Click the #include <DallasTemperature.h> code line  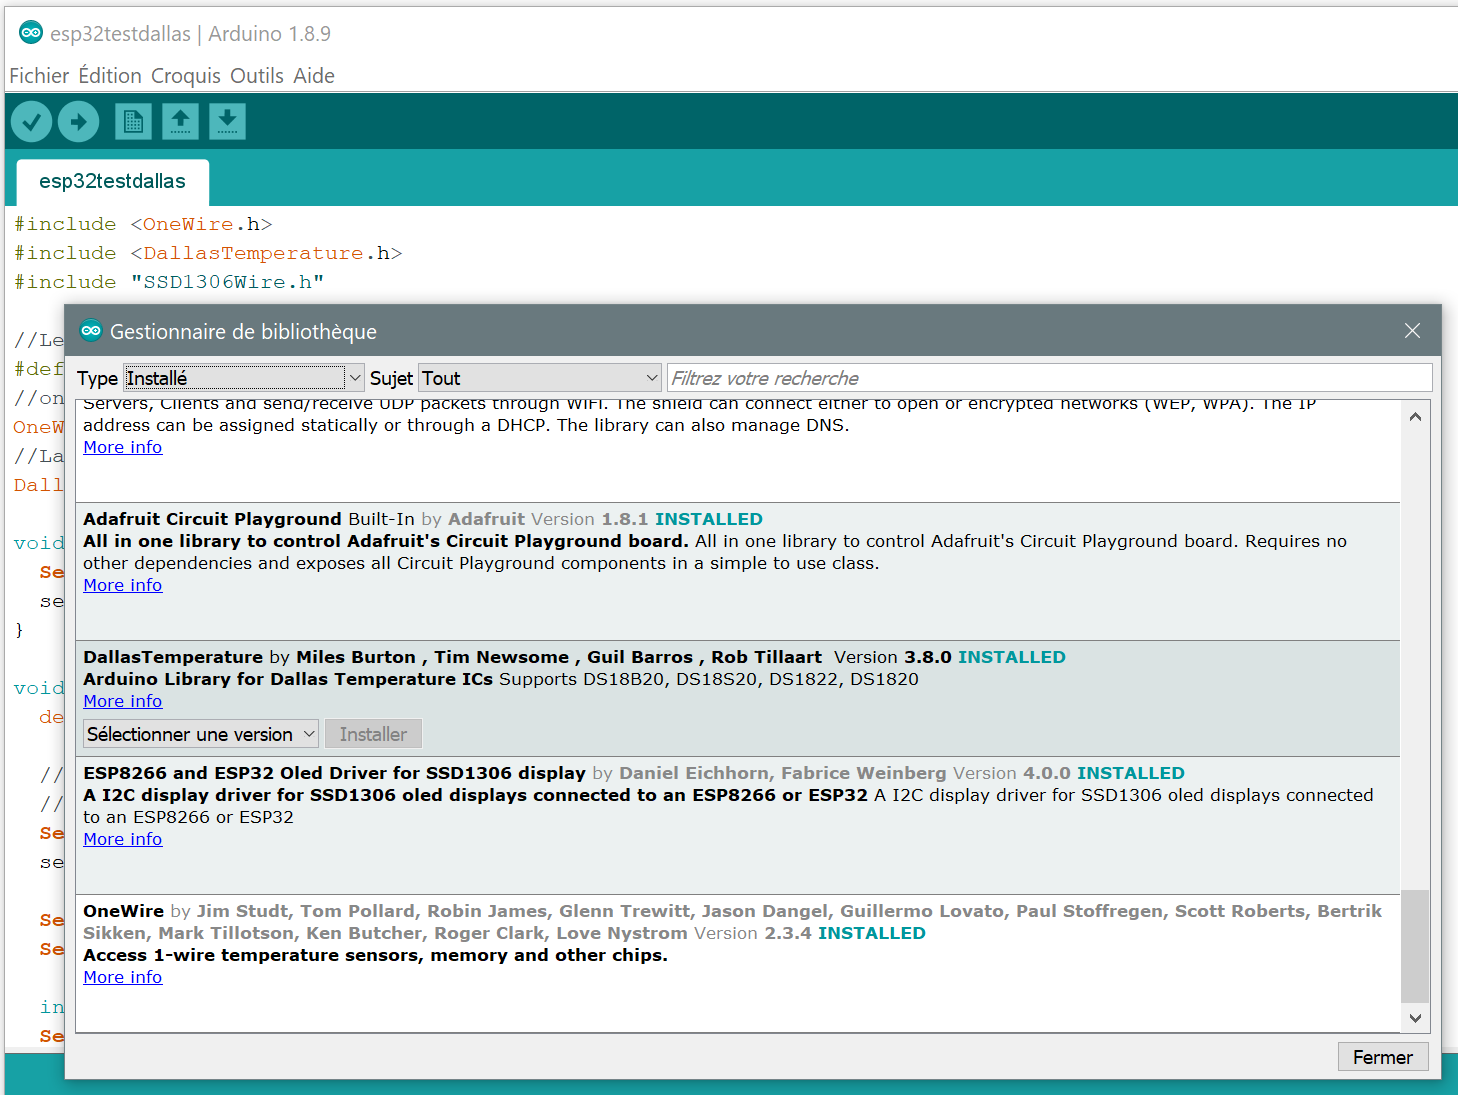coord(208,253)
